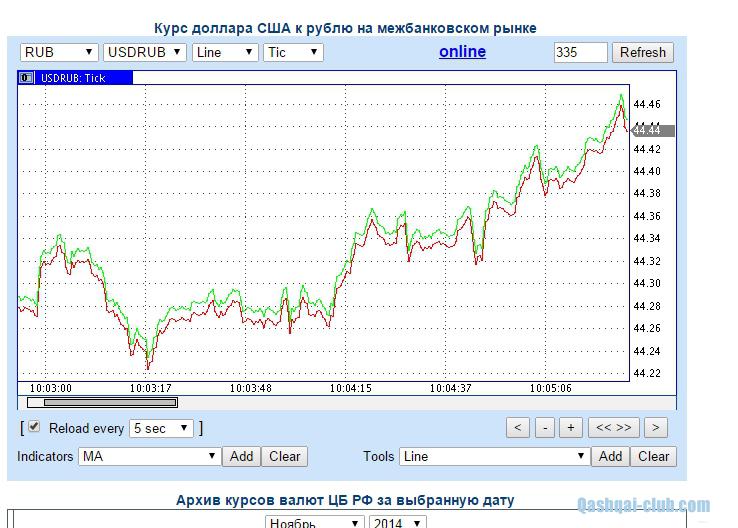Expand the USDRUB pair dropdown
The height and width of the screenshot is (528, 738).
tap(145, 52)
